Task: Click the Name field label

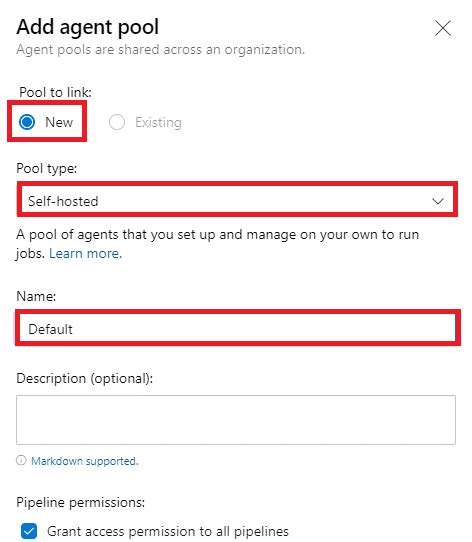Action: tap(36, 296)
